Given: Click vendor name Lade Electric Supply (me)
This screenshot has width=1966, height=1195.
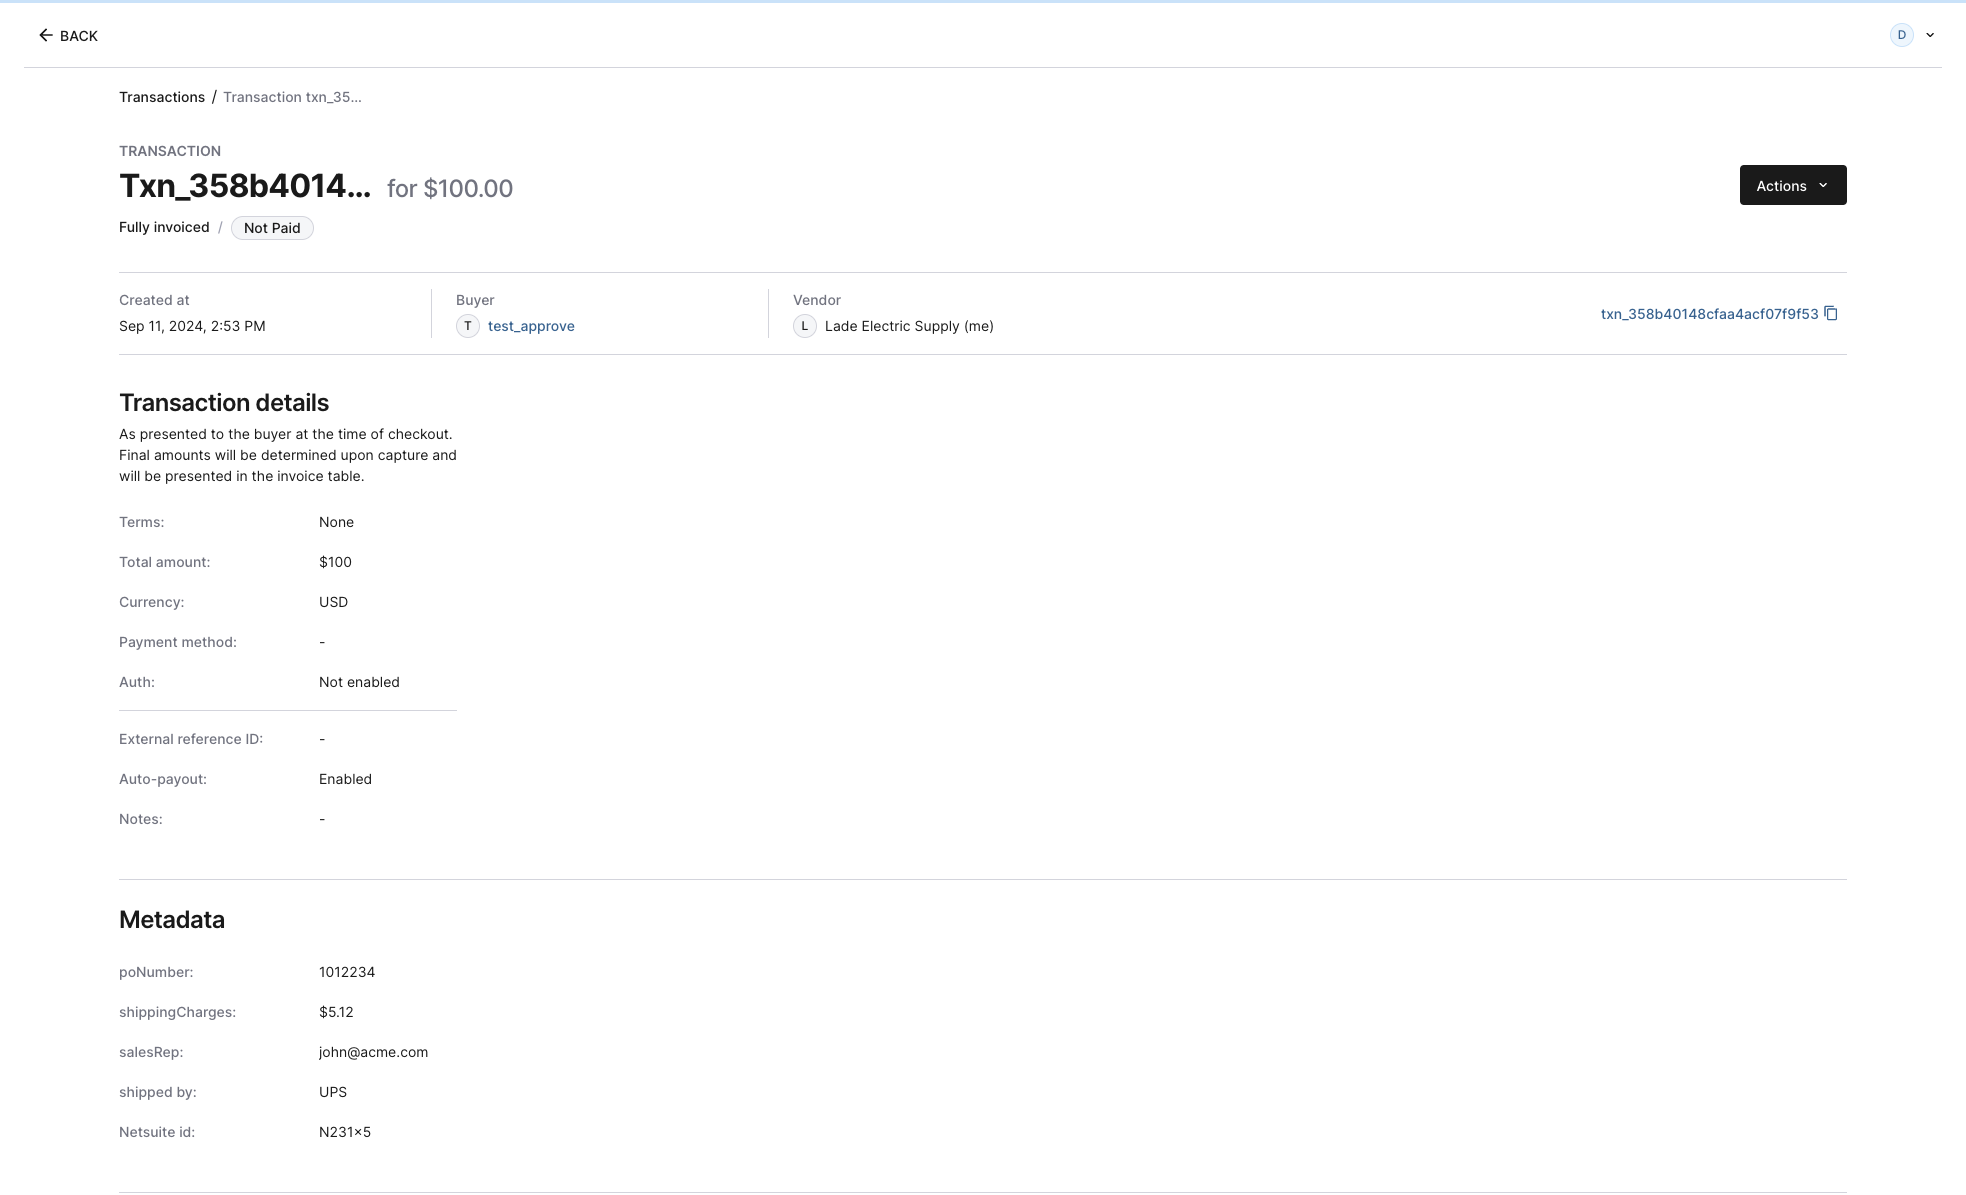Looking at the screenshot, I should [x=909, y=326].
